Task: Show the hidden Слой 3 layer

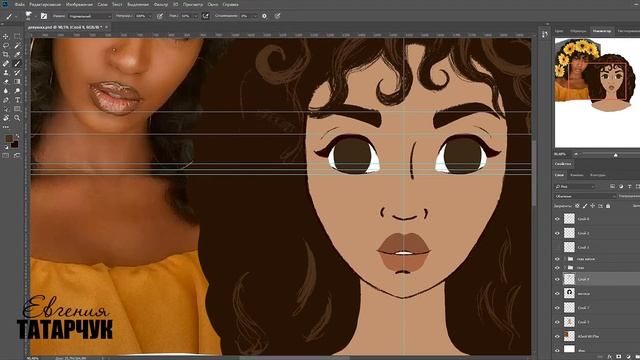Action: pos(557,247)
